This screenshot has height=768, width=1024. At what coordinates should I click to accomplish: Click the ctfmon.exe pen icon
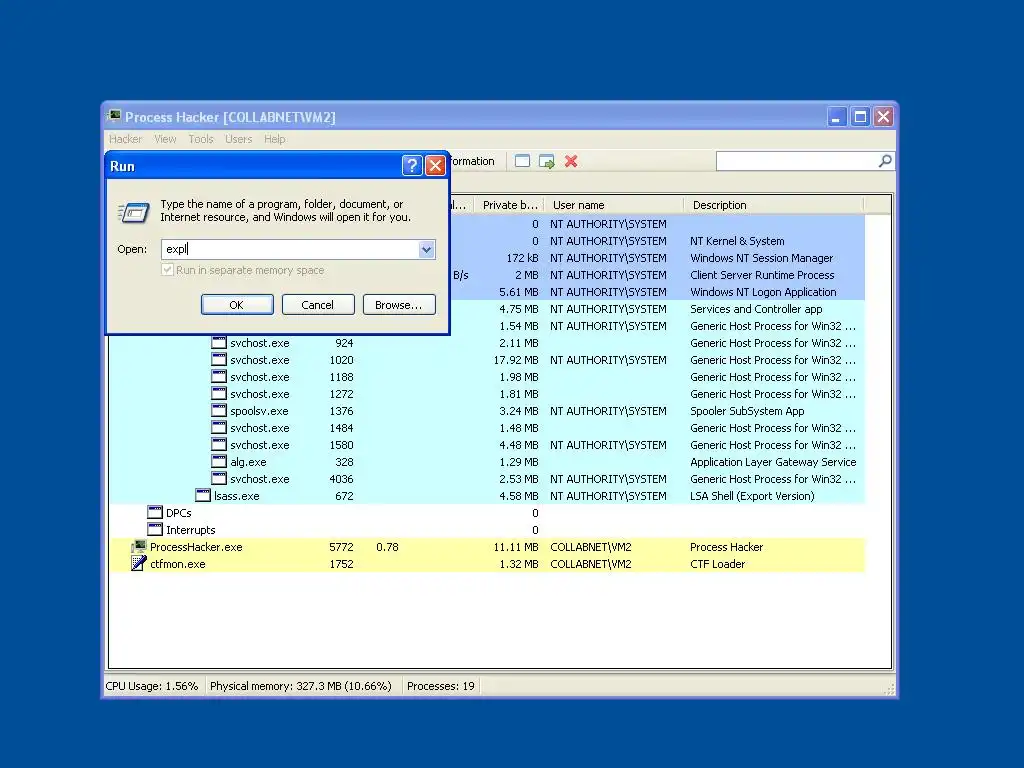click(138, 564)
